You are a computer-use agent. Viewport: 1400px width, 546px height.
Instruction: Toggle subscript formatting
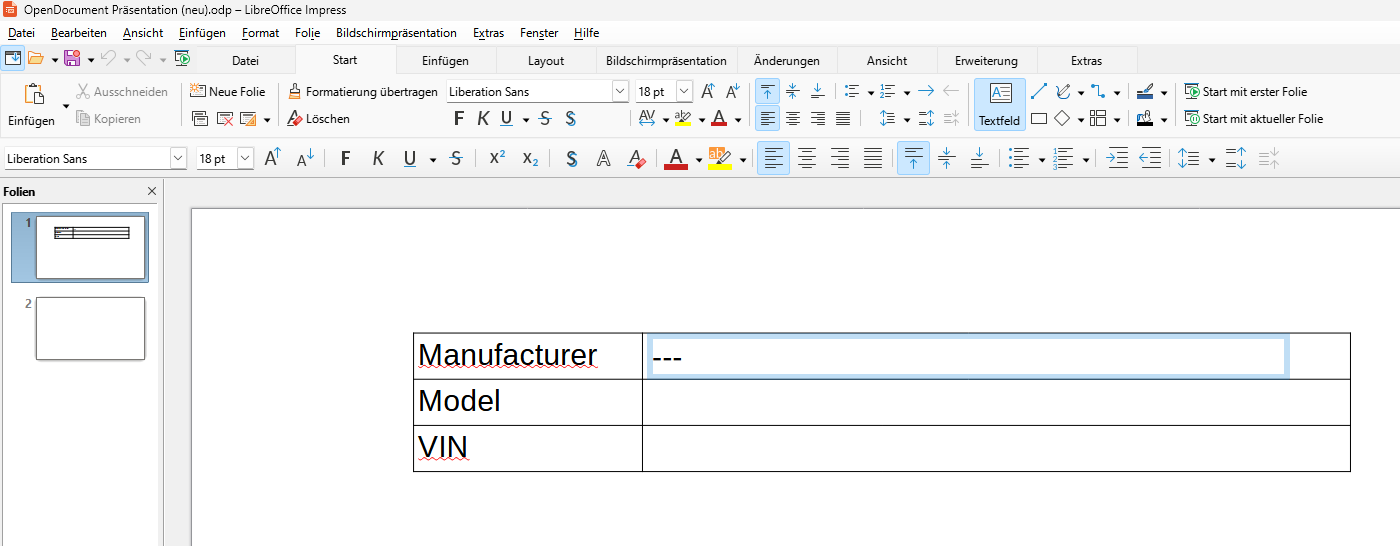pos(530,158)
